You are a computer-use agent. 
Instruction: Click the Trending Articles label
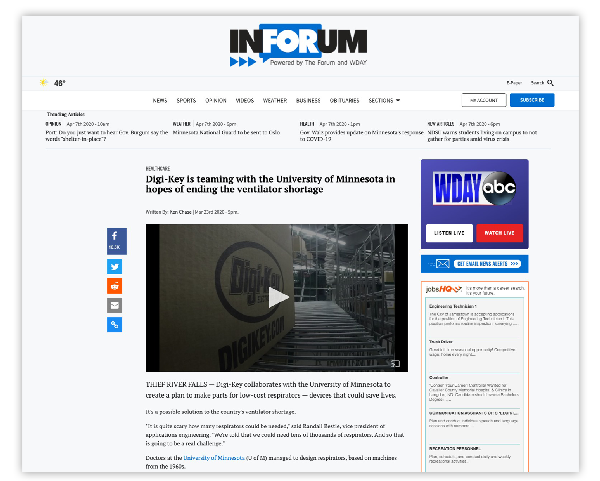pyautogui.click(x=65, y=114)
